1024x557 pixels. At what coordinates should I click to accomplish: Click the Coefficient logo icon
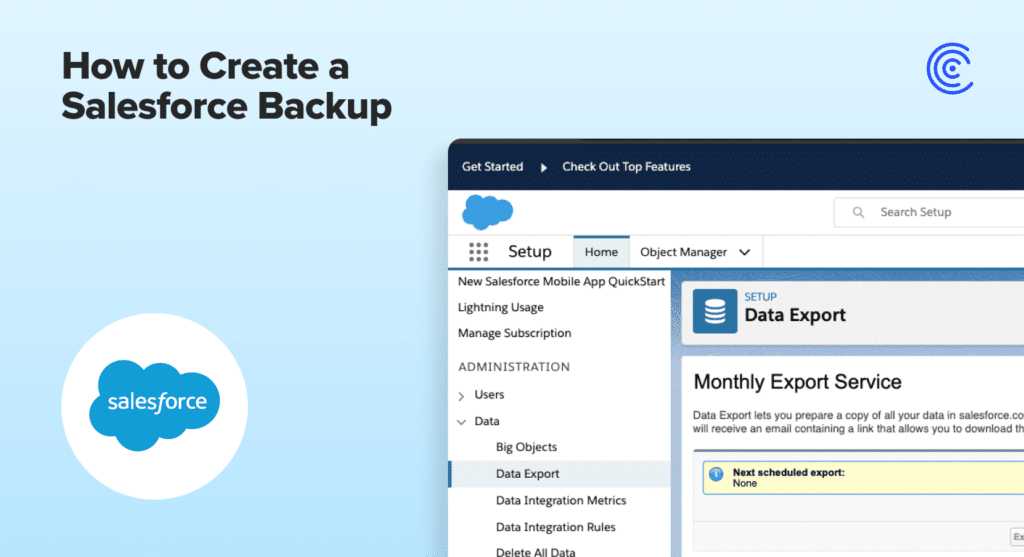(950, 69)
